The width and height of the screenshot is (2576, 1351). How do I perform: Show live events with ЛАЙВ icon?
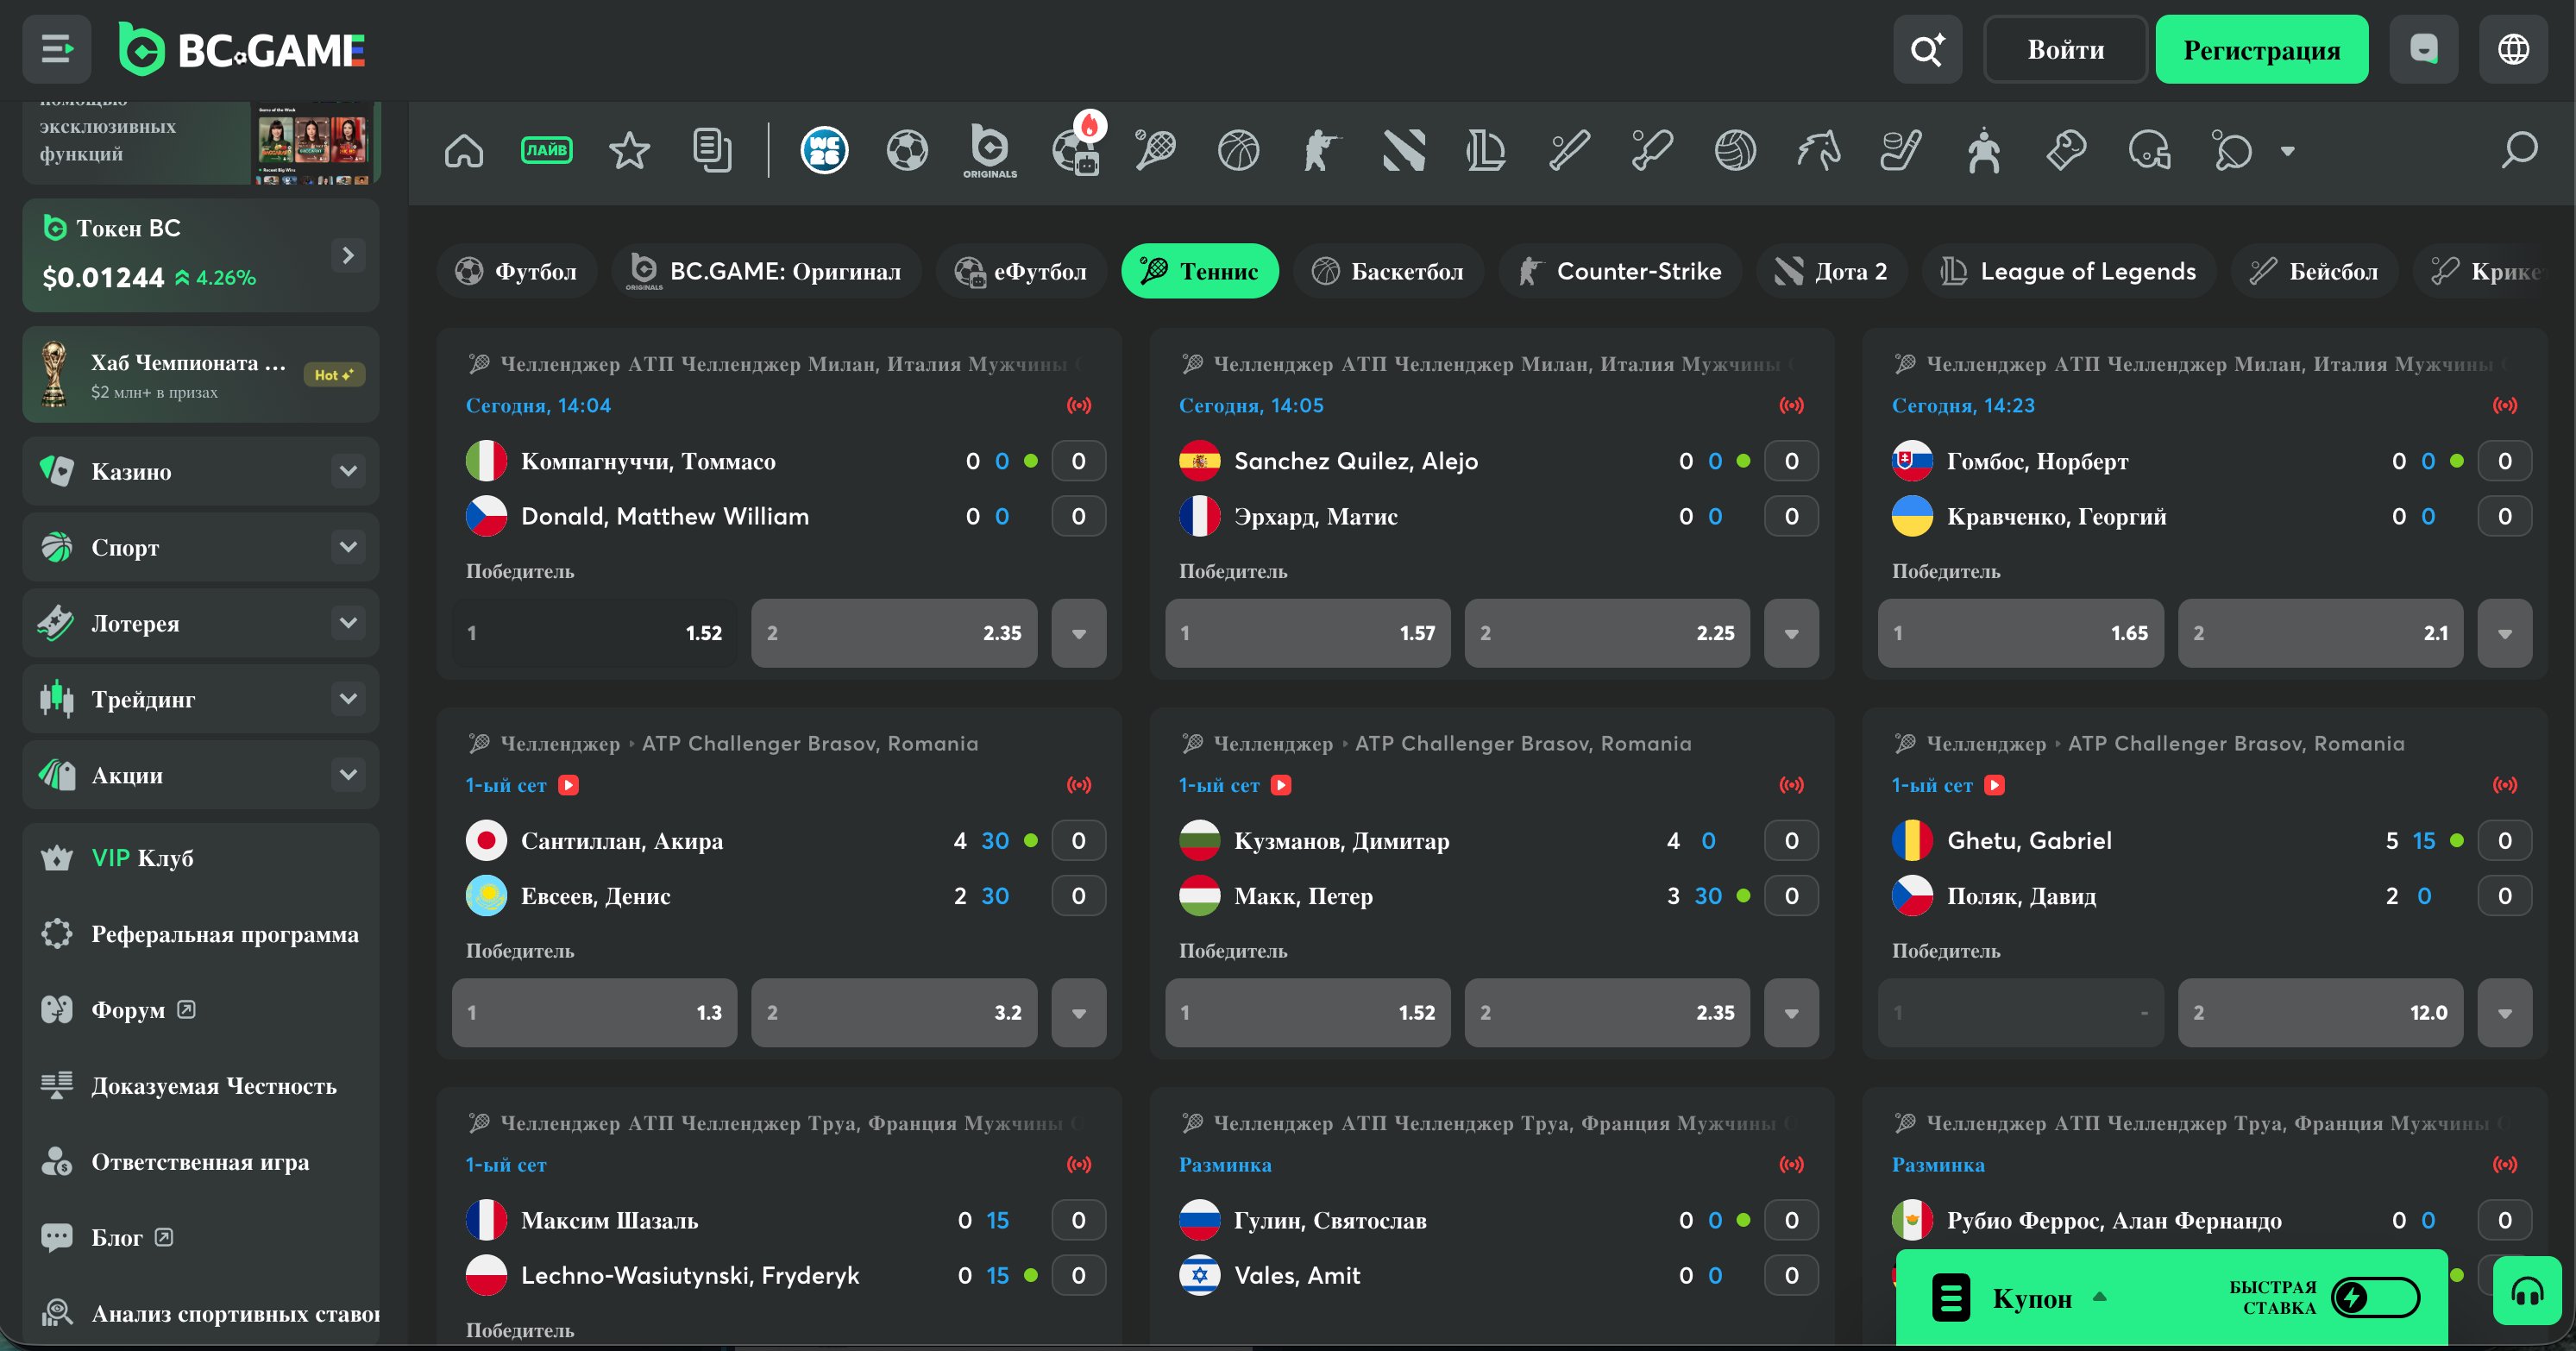[x=546, y=151]
